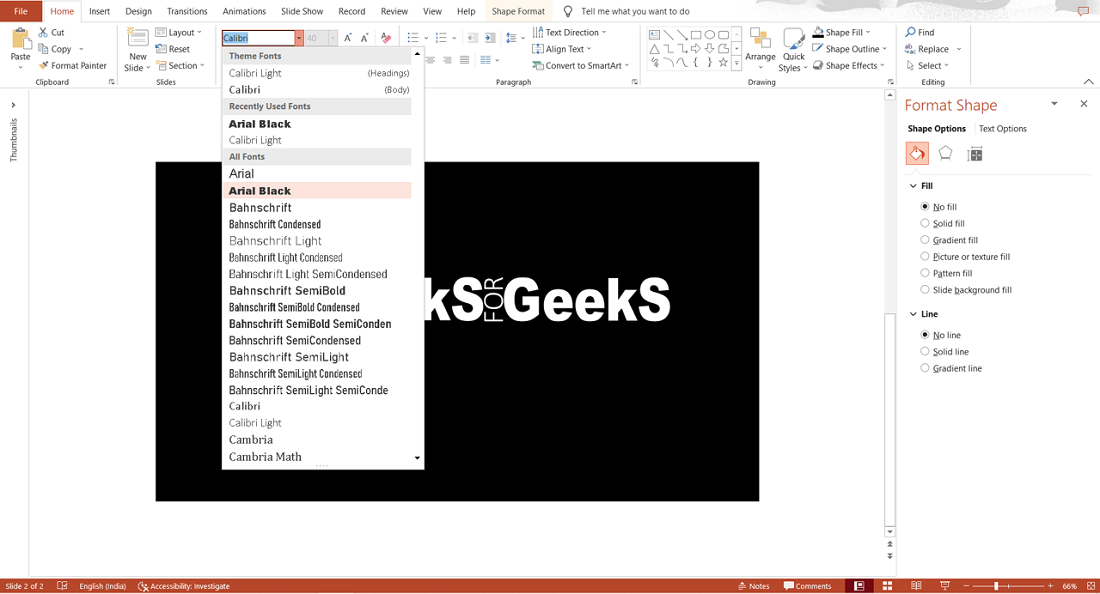Open the Design tab
This screenshot has width=1100, height=594.
pos(138,11)
